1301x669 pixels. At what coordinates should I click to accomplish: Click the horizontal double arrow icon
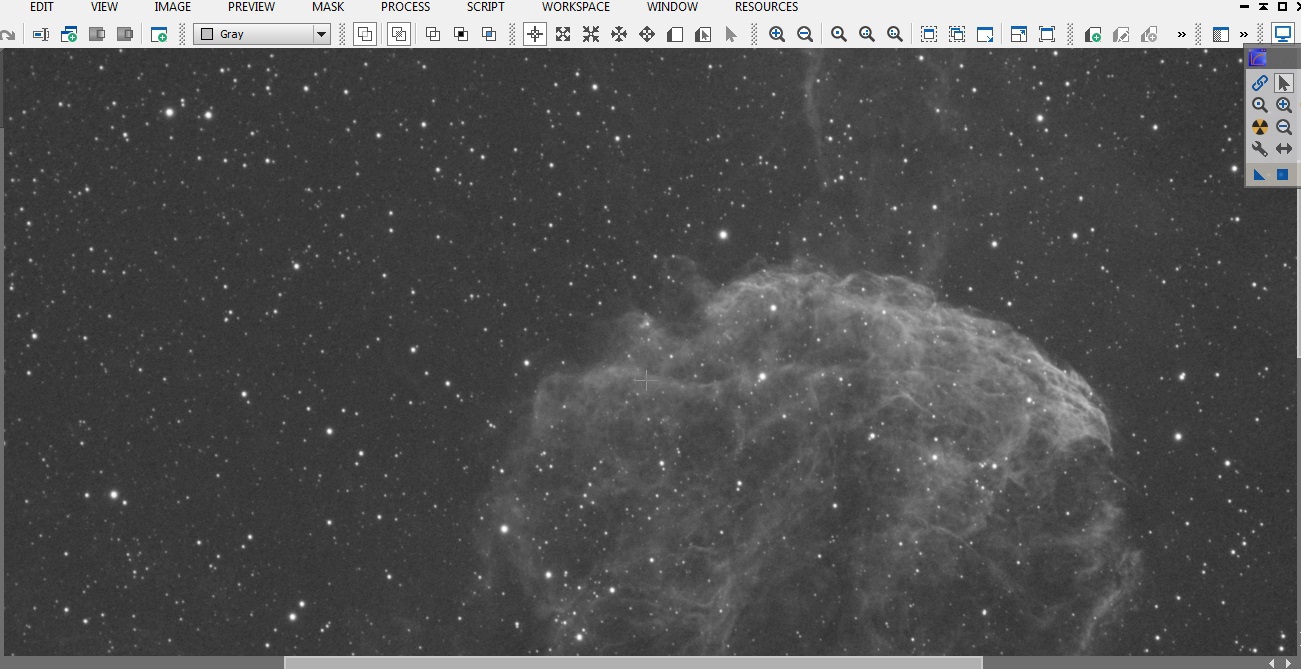1284,149
